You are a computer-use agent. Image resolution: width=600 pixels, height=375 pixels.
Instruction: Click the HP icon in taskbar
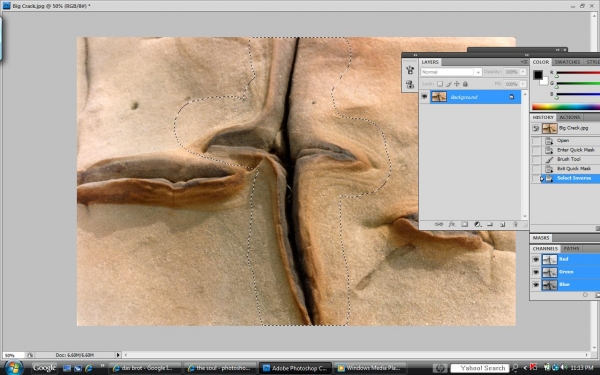click(x=440, y=368)
